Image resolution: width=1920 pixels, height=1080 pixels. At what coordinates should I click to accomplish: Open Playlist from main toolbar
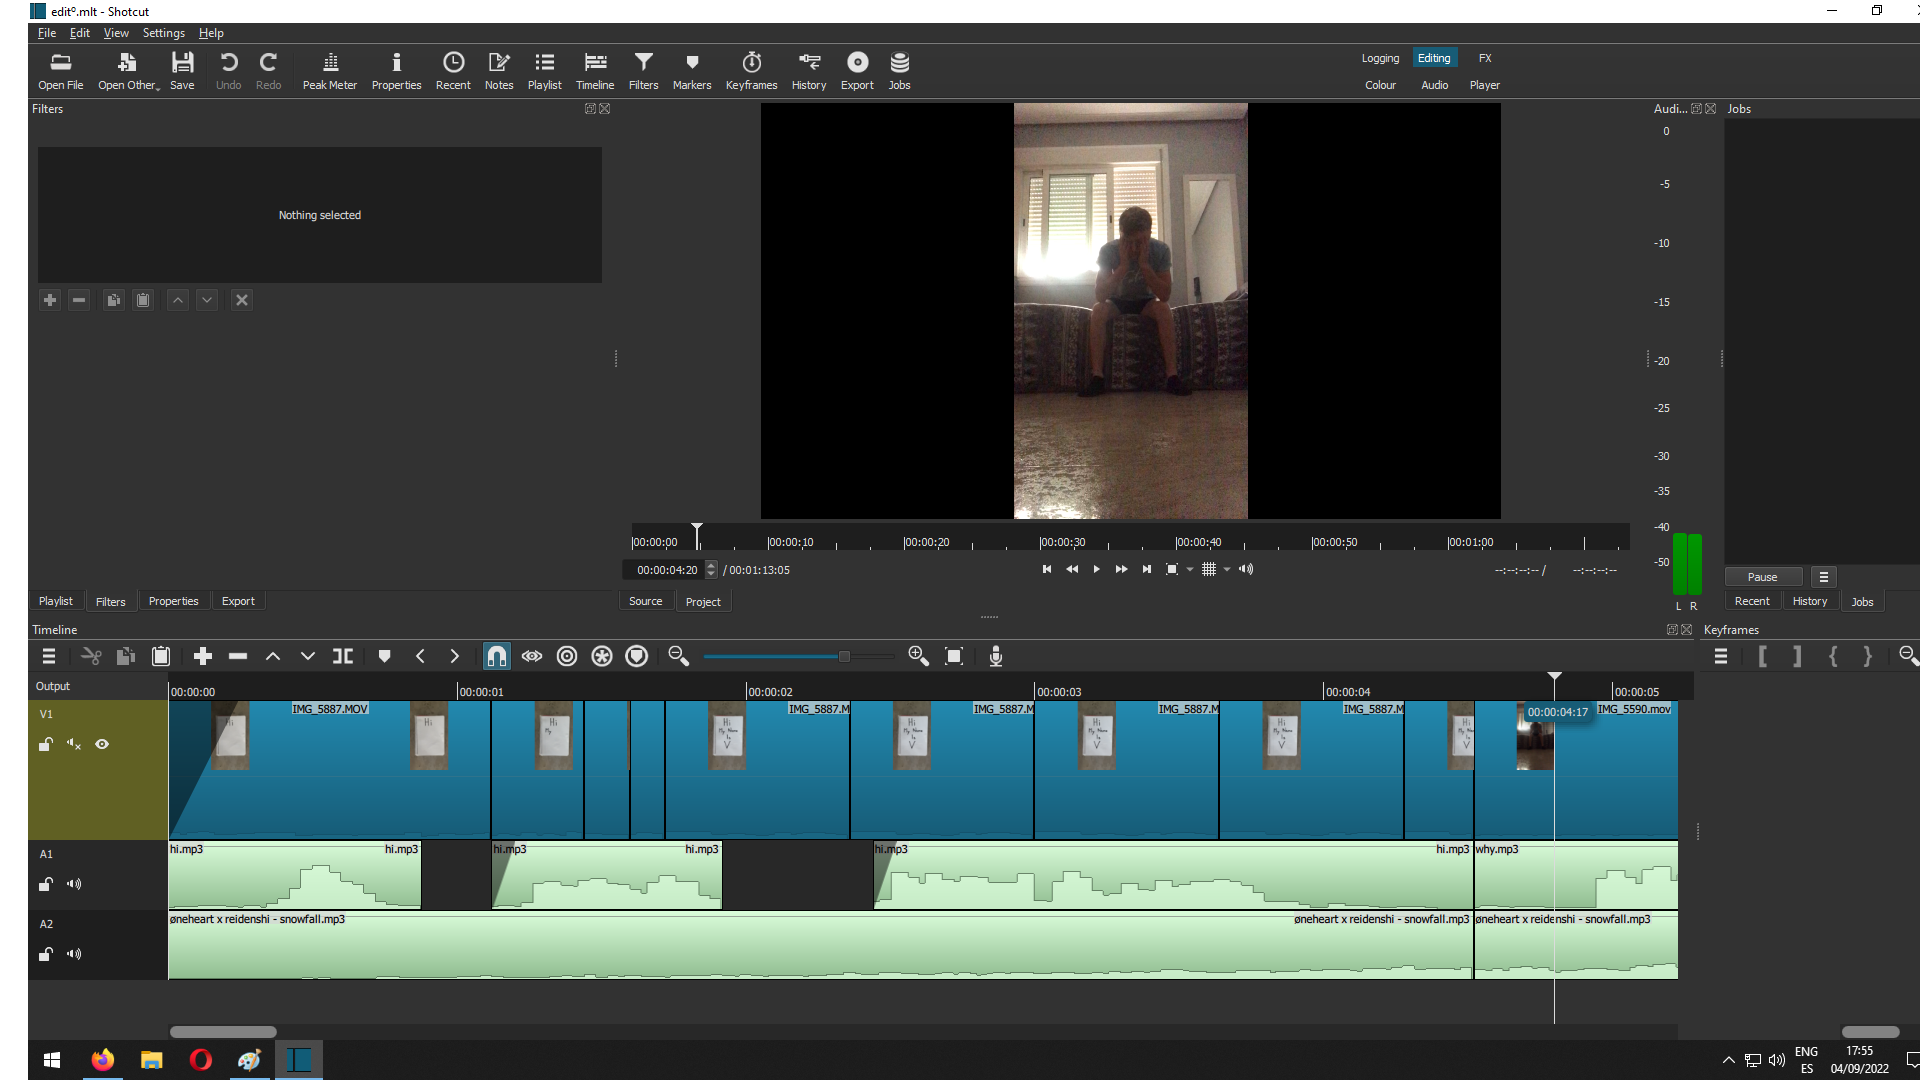coord(544,71)
